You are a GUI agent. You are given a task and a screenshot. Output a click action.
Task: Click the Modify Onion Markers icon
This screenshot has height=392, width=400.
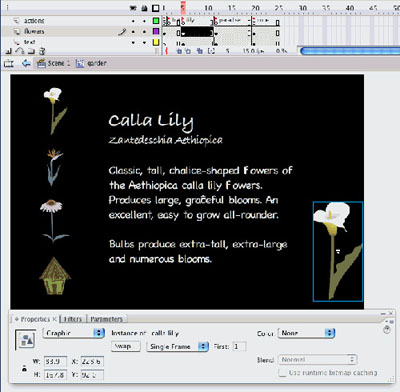point(211,51)
